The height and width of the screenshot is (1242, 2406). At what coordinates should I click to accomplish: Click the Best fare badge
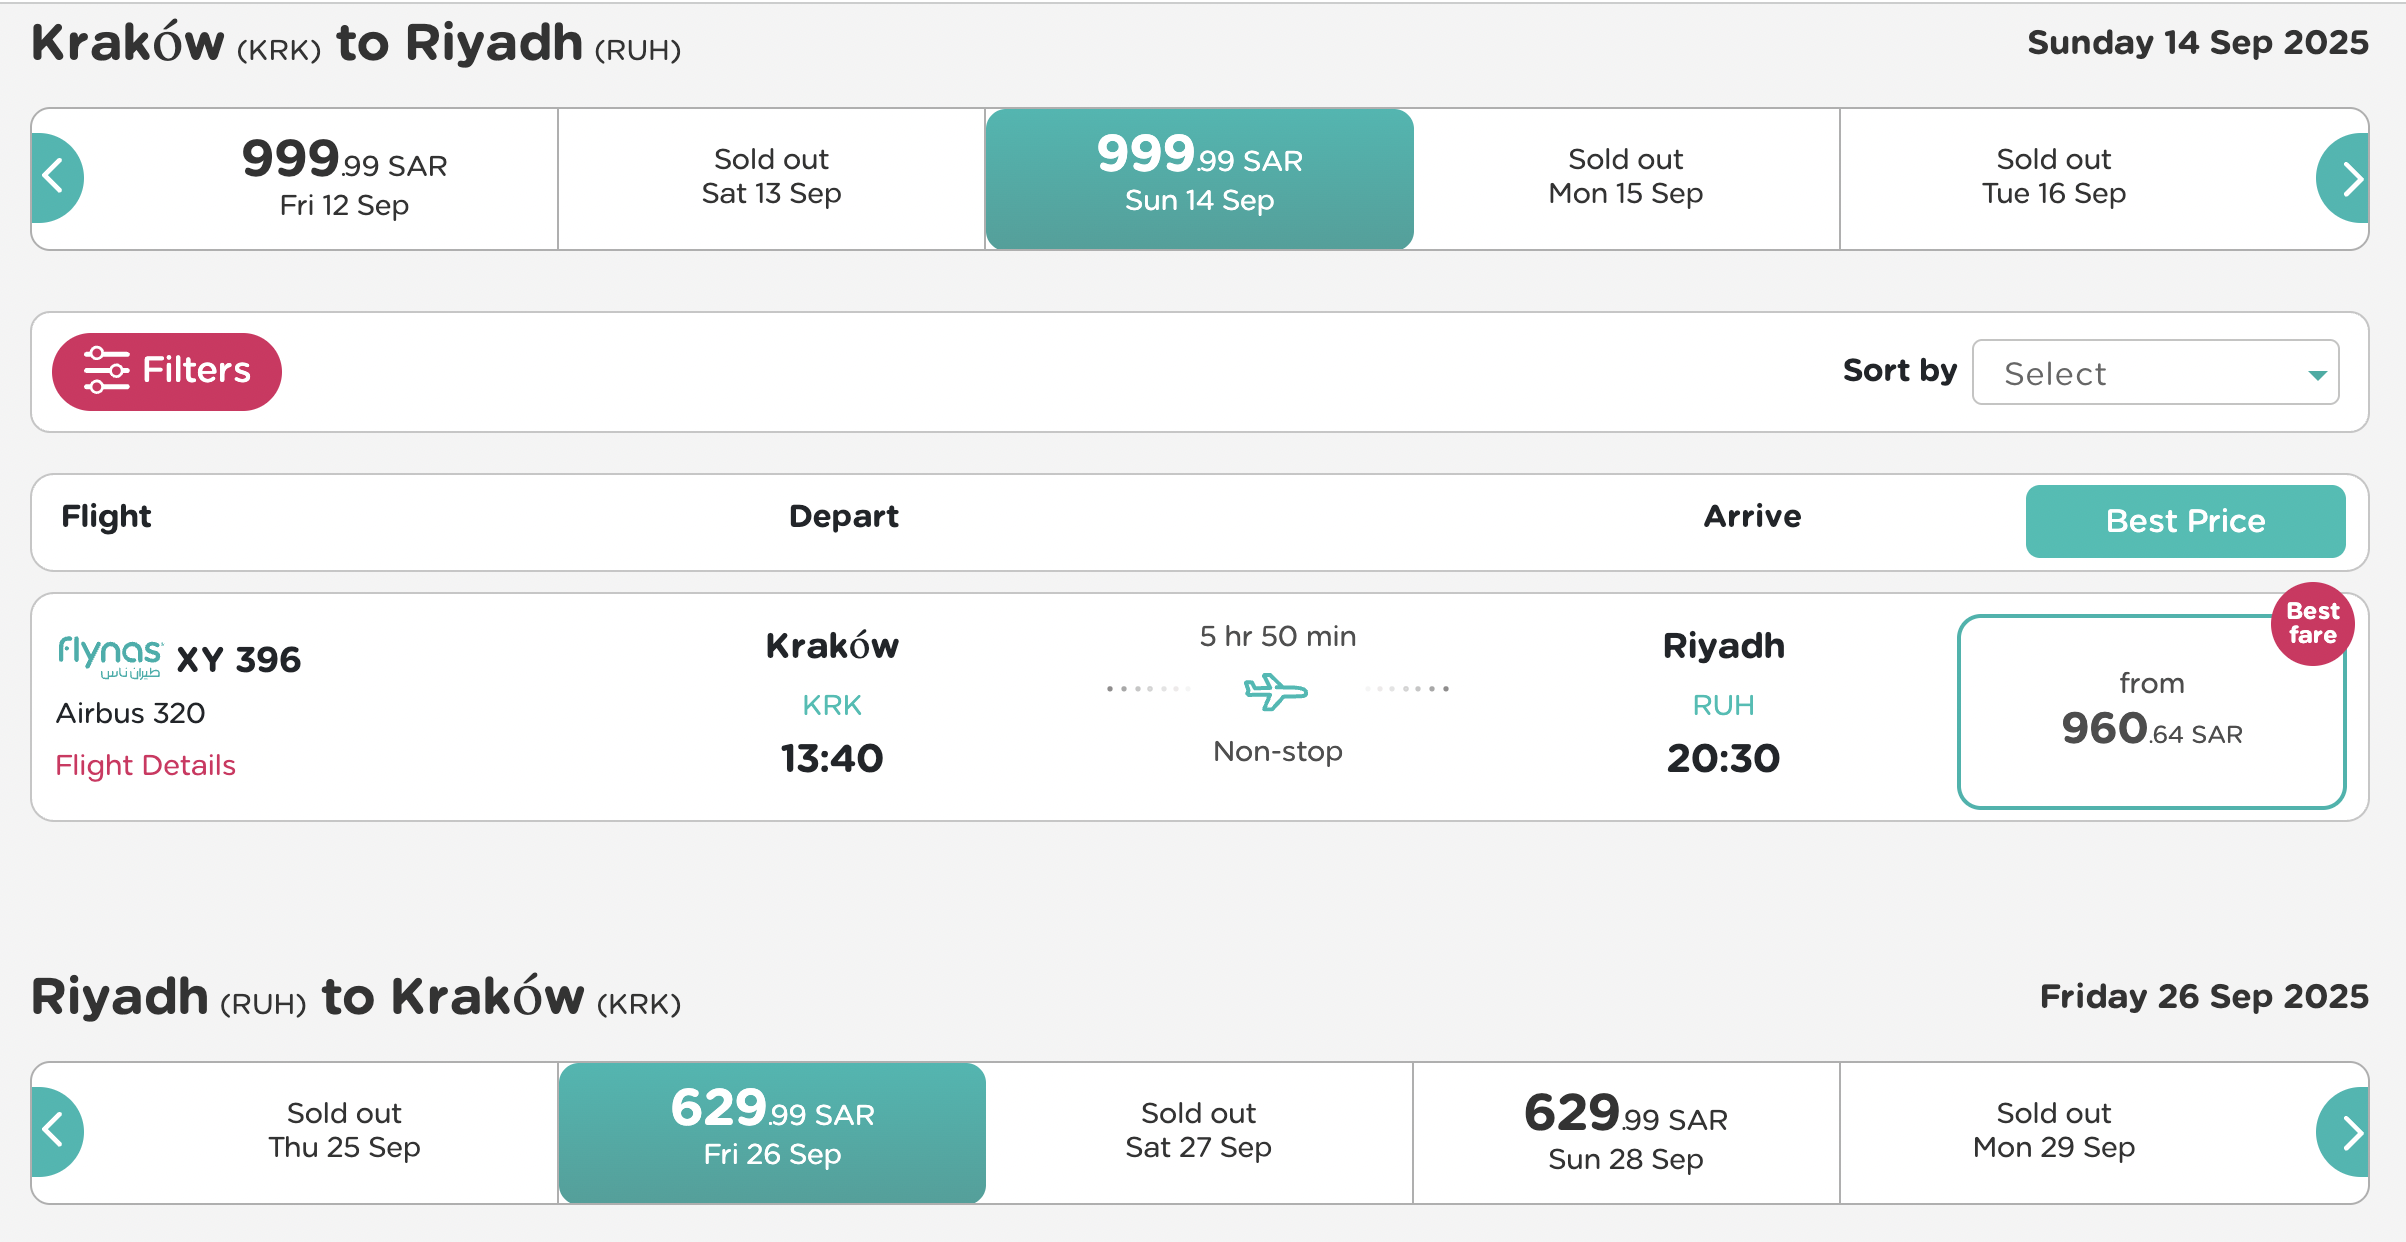click(2312, 624)
